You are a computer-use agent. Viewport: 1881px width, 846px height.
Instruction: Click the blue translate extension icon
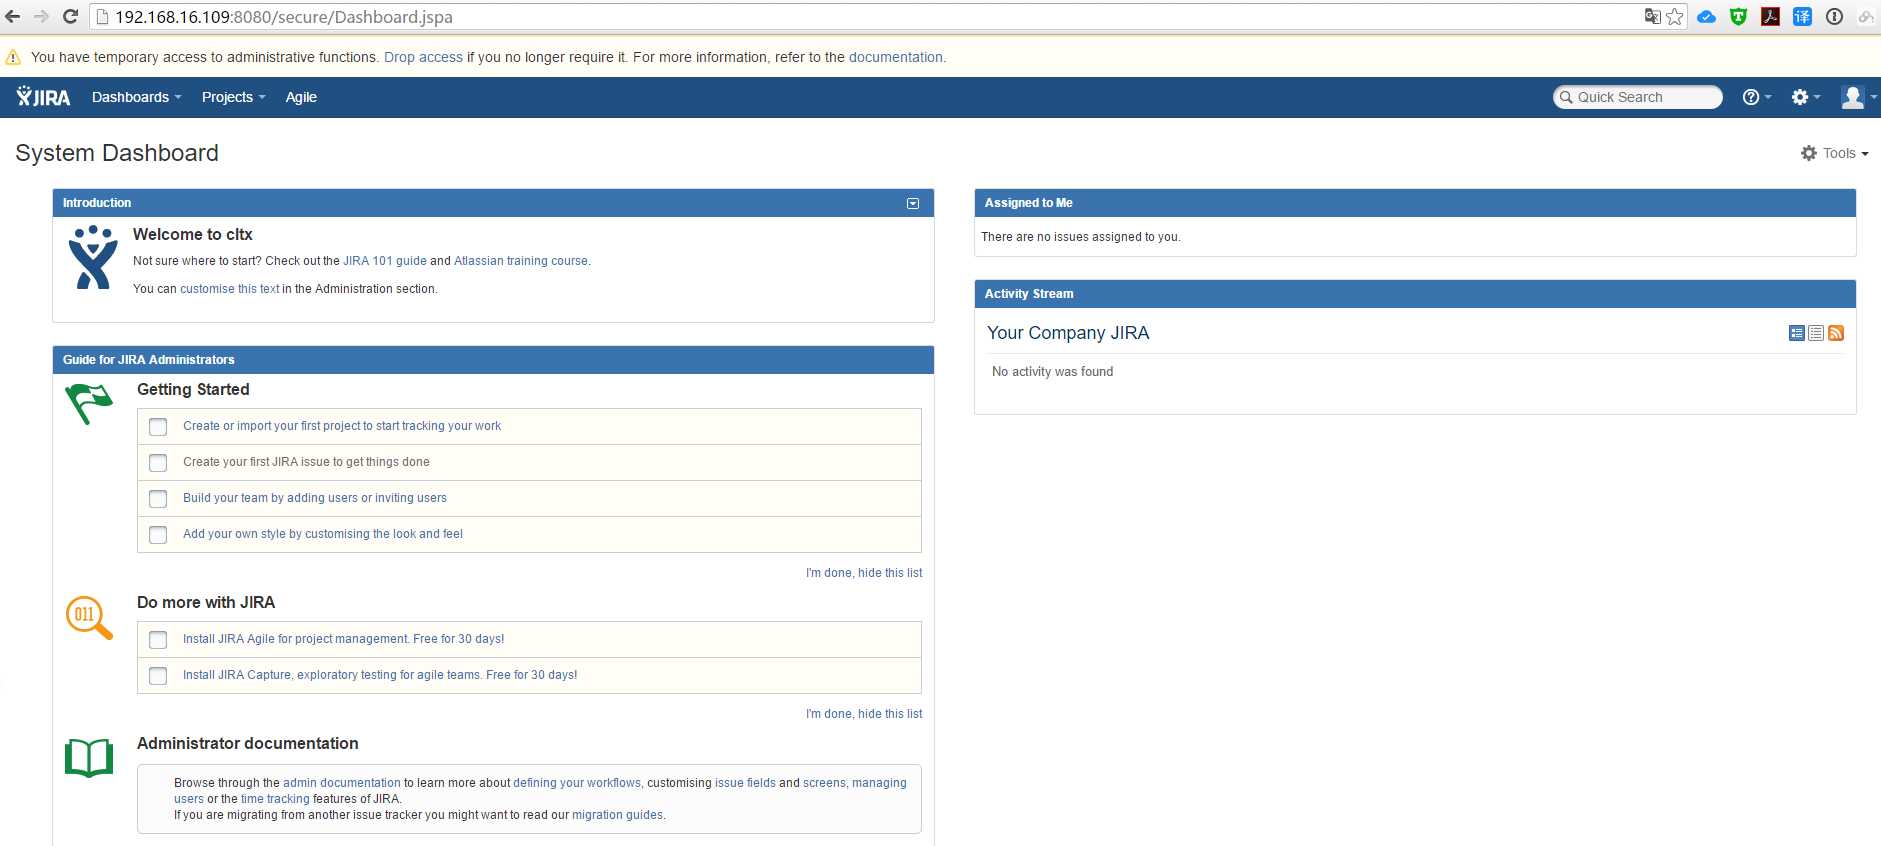click(1802, 16)
